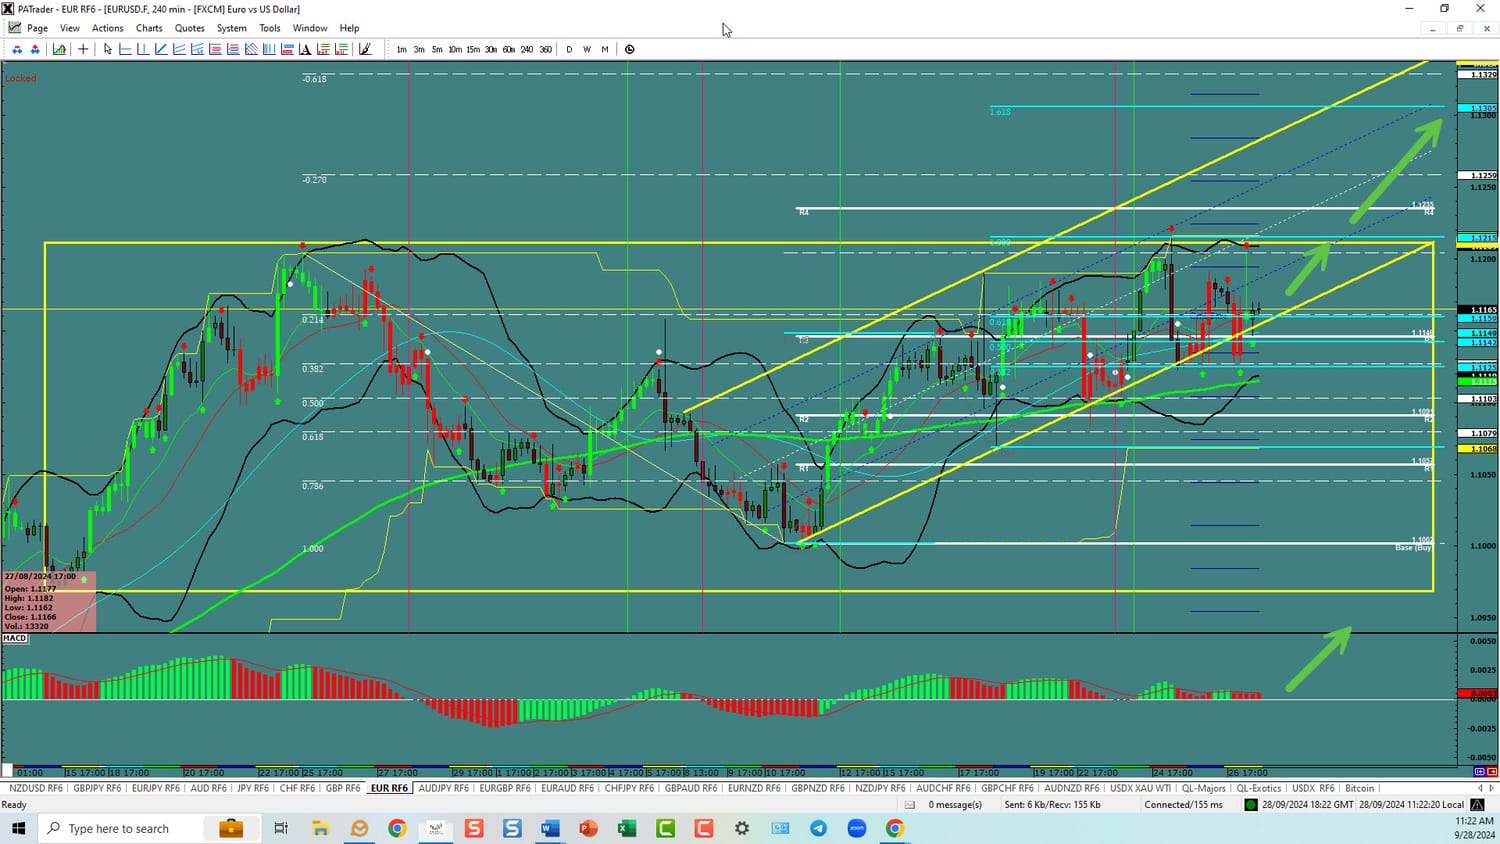Click the messages envelope icon

(x=910, y=805)
